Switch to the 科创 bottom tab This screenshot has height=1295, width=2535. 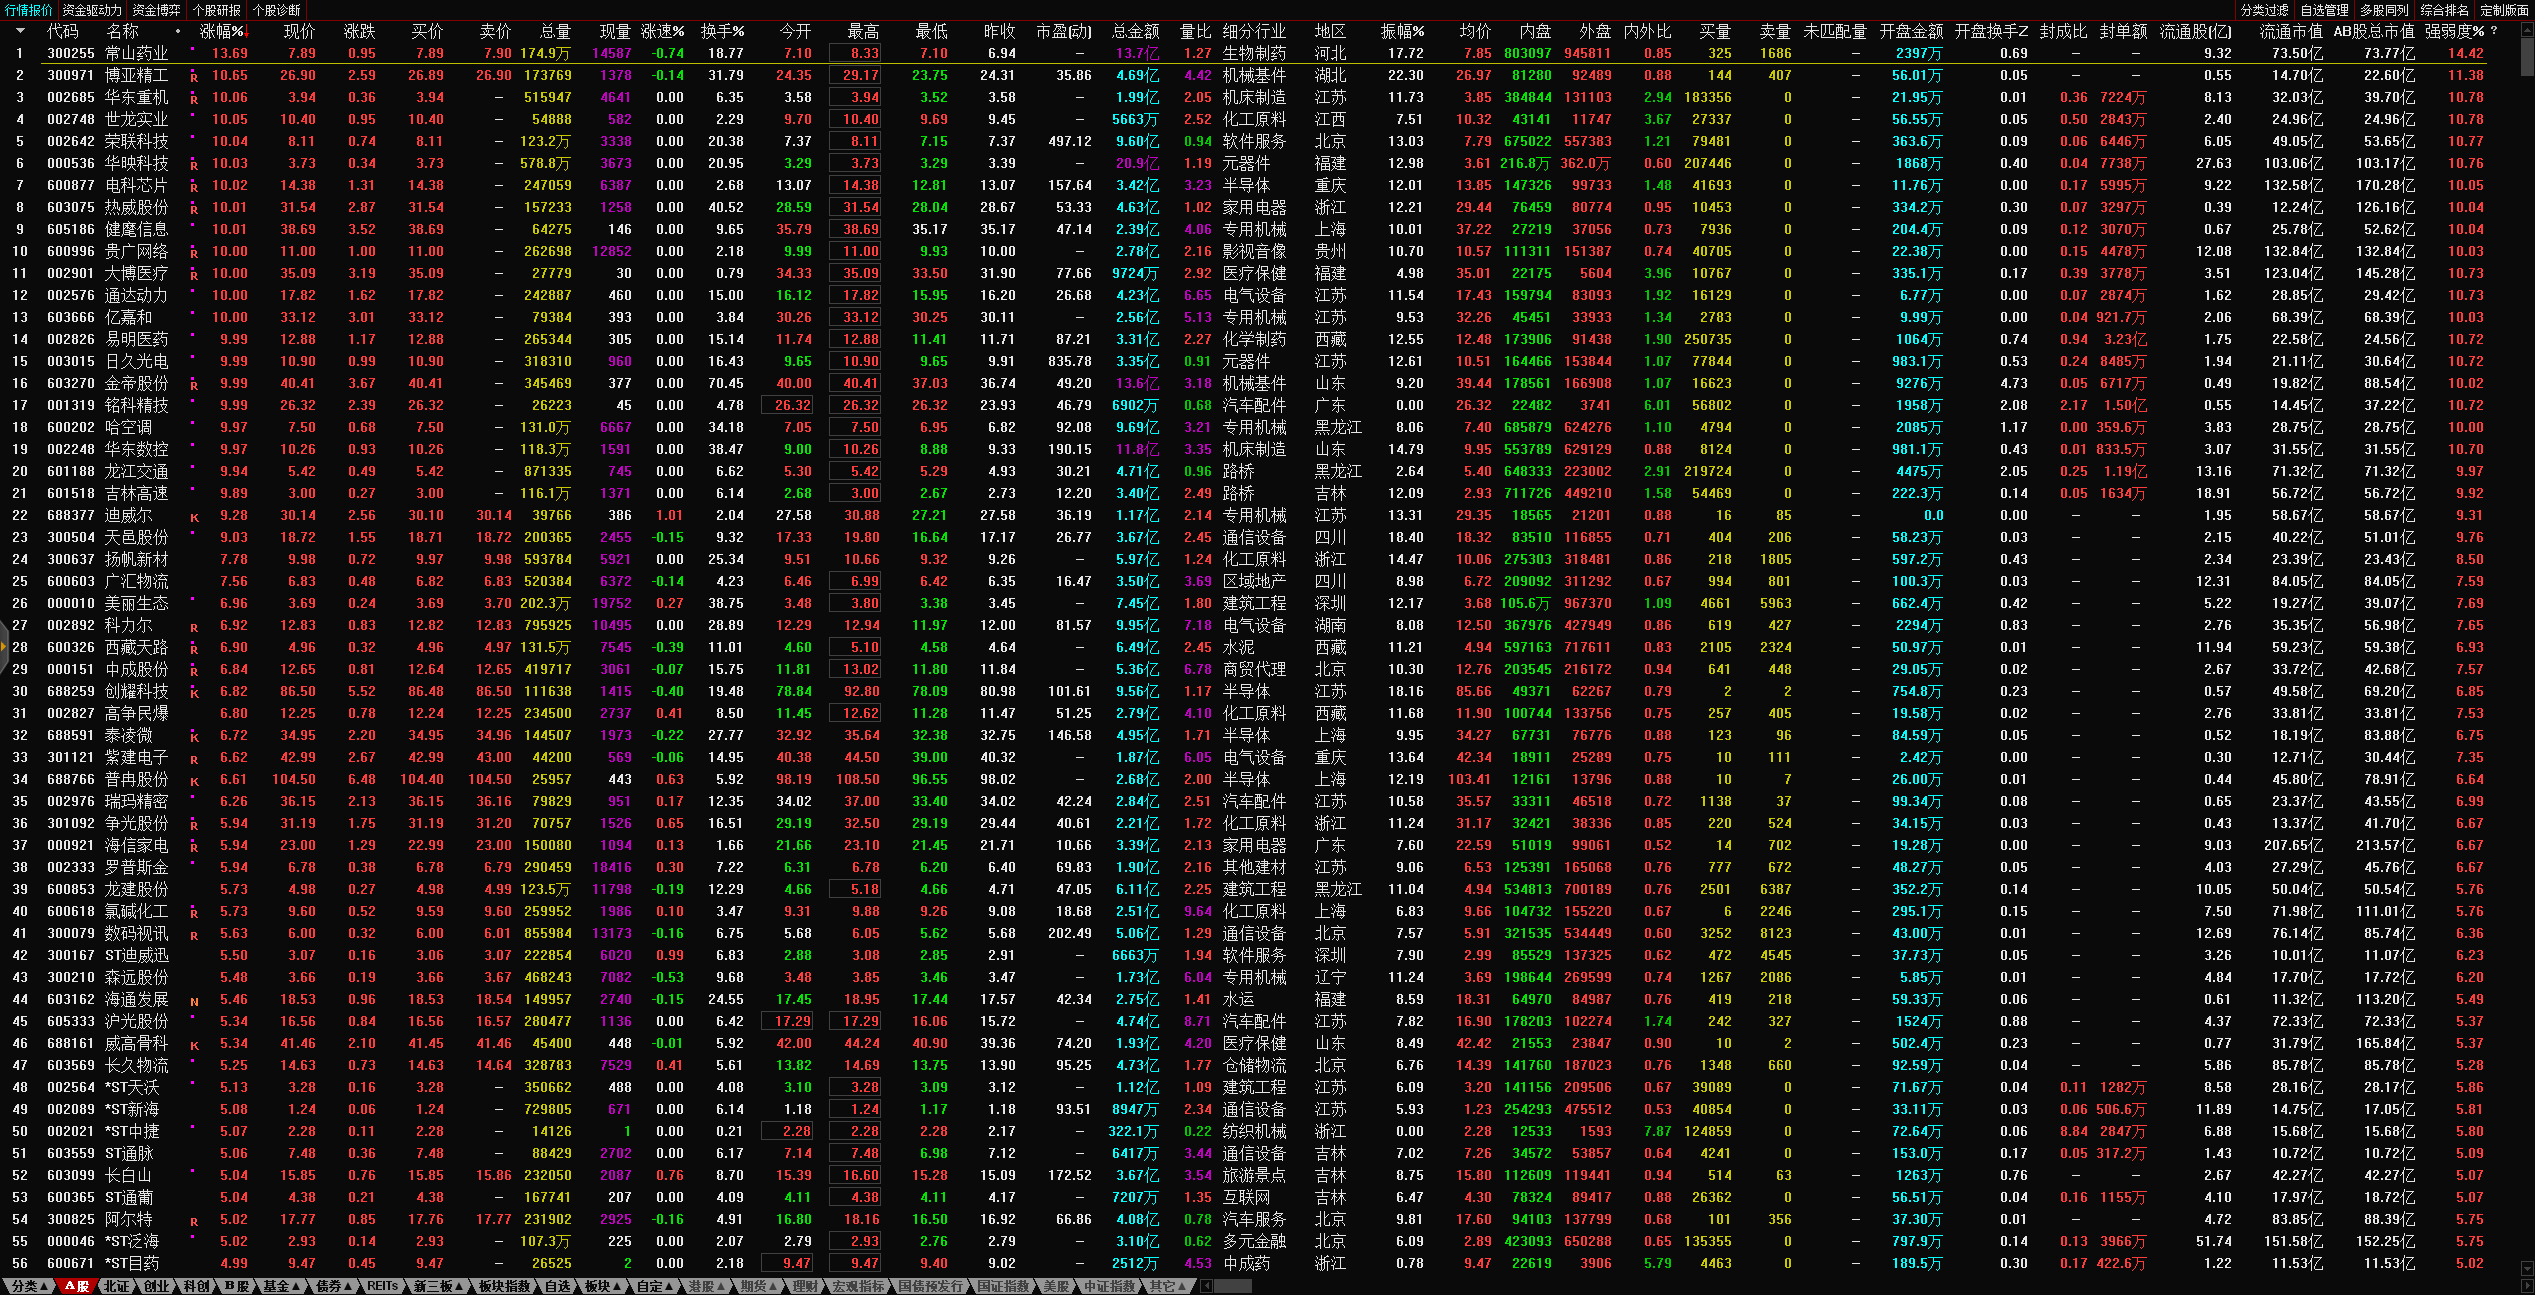196,1286
